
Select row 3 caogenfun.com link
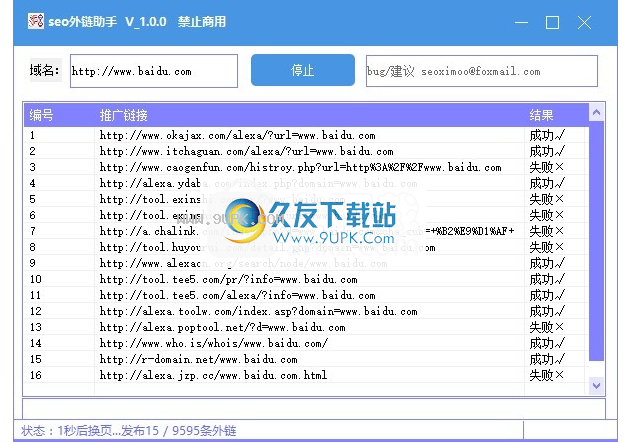(x=300, y=167)
